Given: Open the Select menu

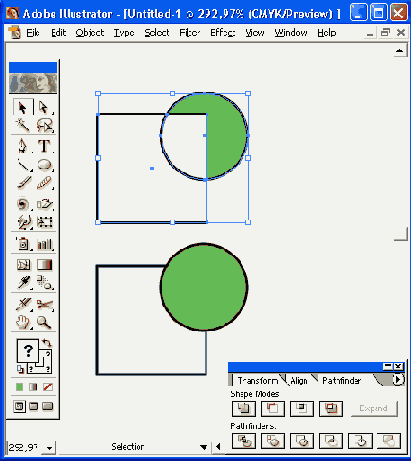Looking at the screenshot, I should [x=157, y=33].
